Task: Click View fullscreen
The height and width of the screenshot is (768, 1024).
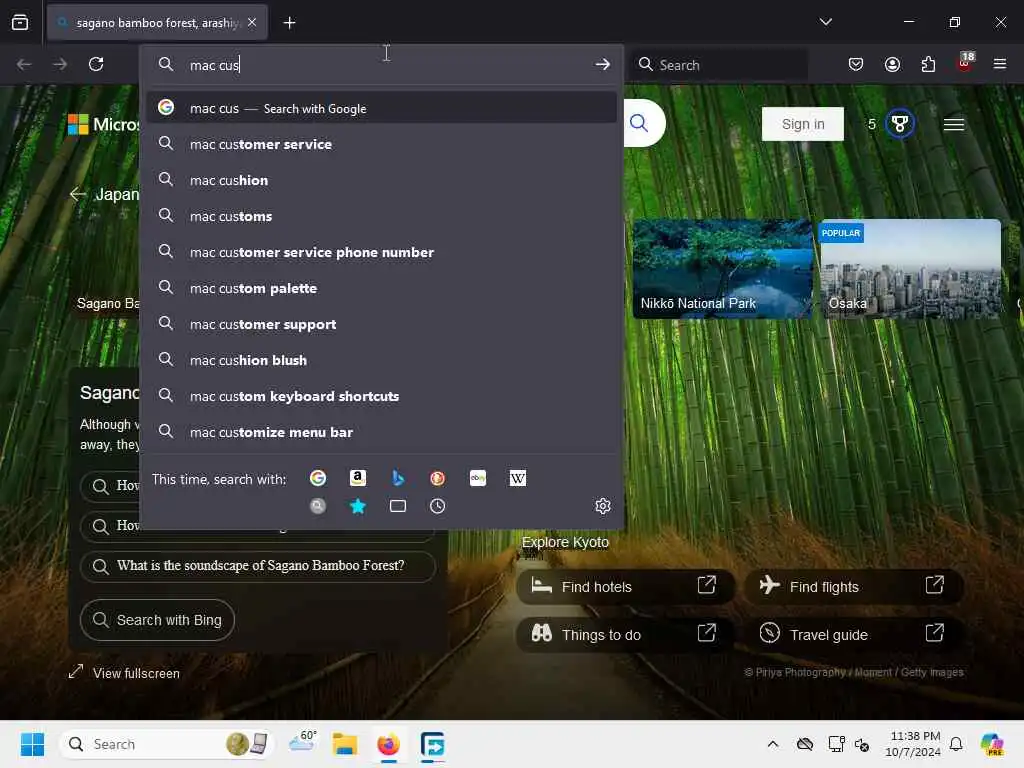Action: (x=124, y=673)
